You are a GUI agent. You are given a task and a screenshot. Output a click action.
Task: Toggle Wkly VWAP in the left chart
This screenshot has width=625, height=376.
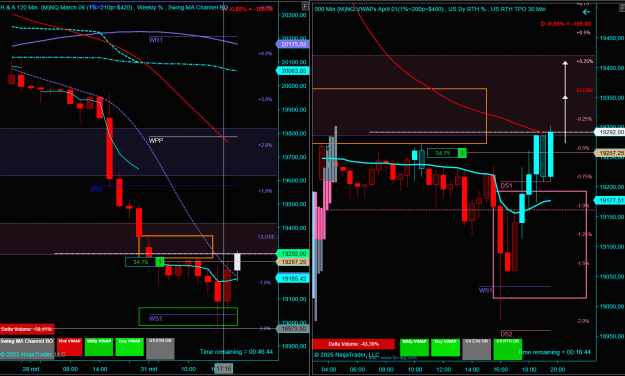[99, 346]
